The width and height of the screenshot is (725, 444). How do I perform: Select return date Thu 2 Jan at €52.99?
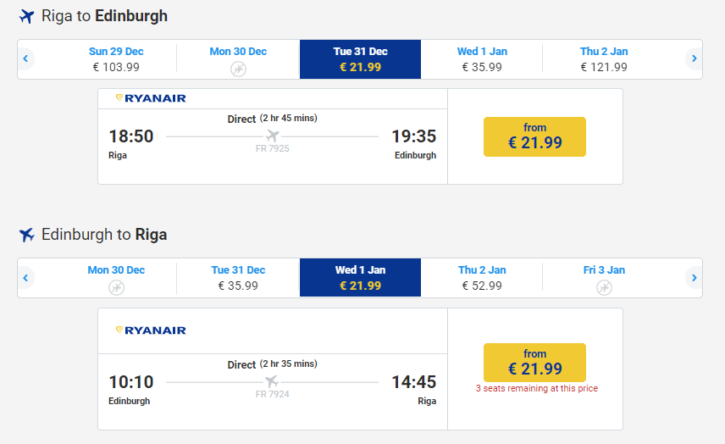(482, 278)
